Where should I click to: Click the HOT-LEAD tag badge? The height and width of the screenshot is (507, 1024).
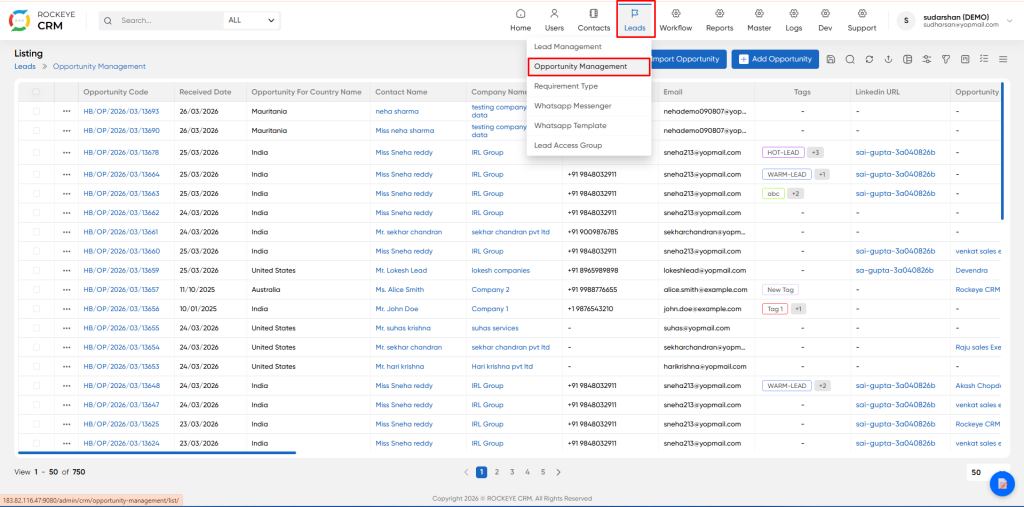point(784,152)
